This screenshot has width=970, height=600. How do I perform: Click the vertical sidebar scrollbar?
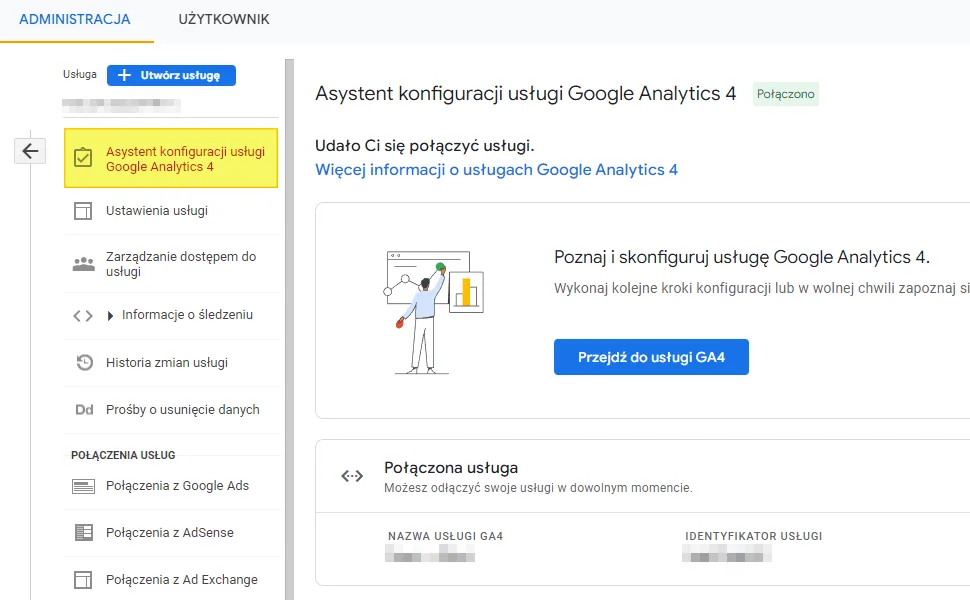289,329
